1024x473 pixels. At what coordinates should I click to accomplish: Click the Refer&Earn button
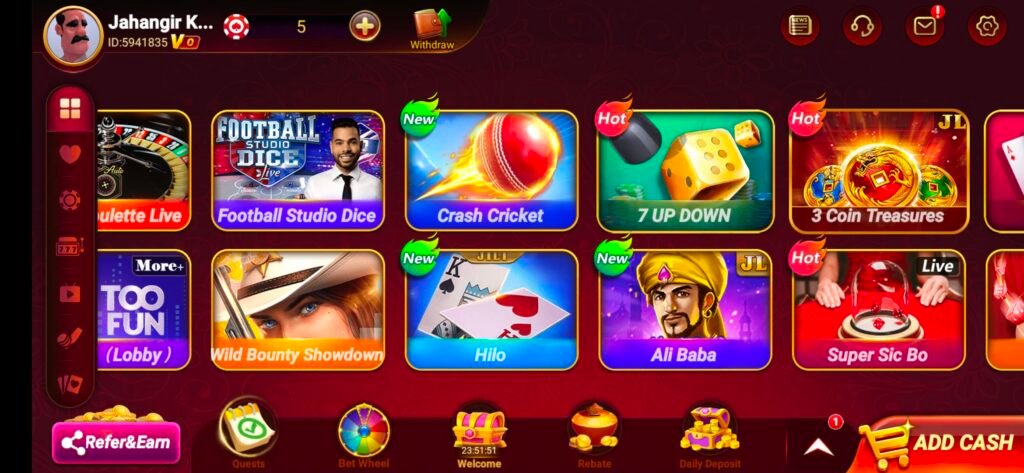116,442
